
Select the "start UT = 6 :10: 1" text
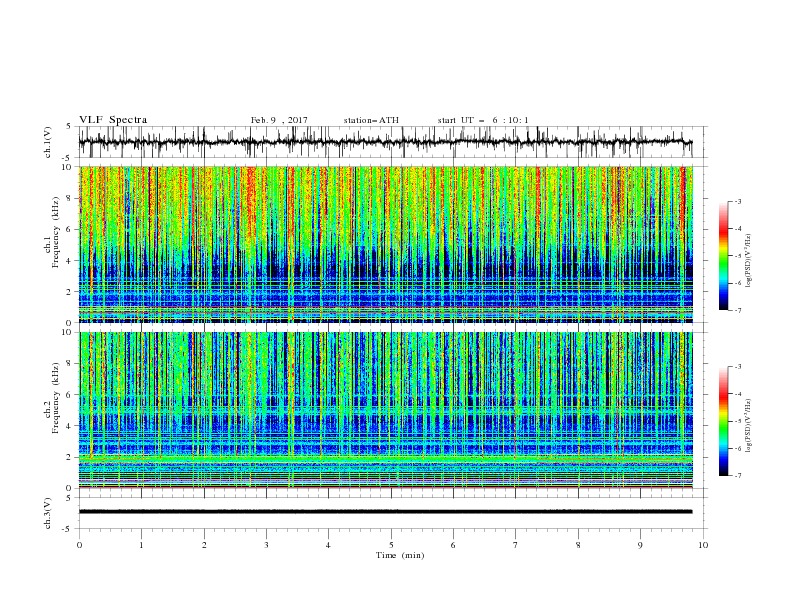pos(483,120)
